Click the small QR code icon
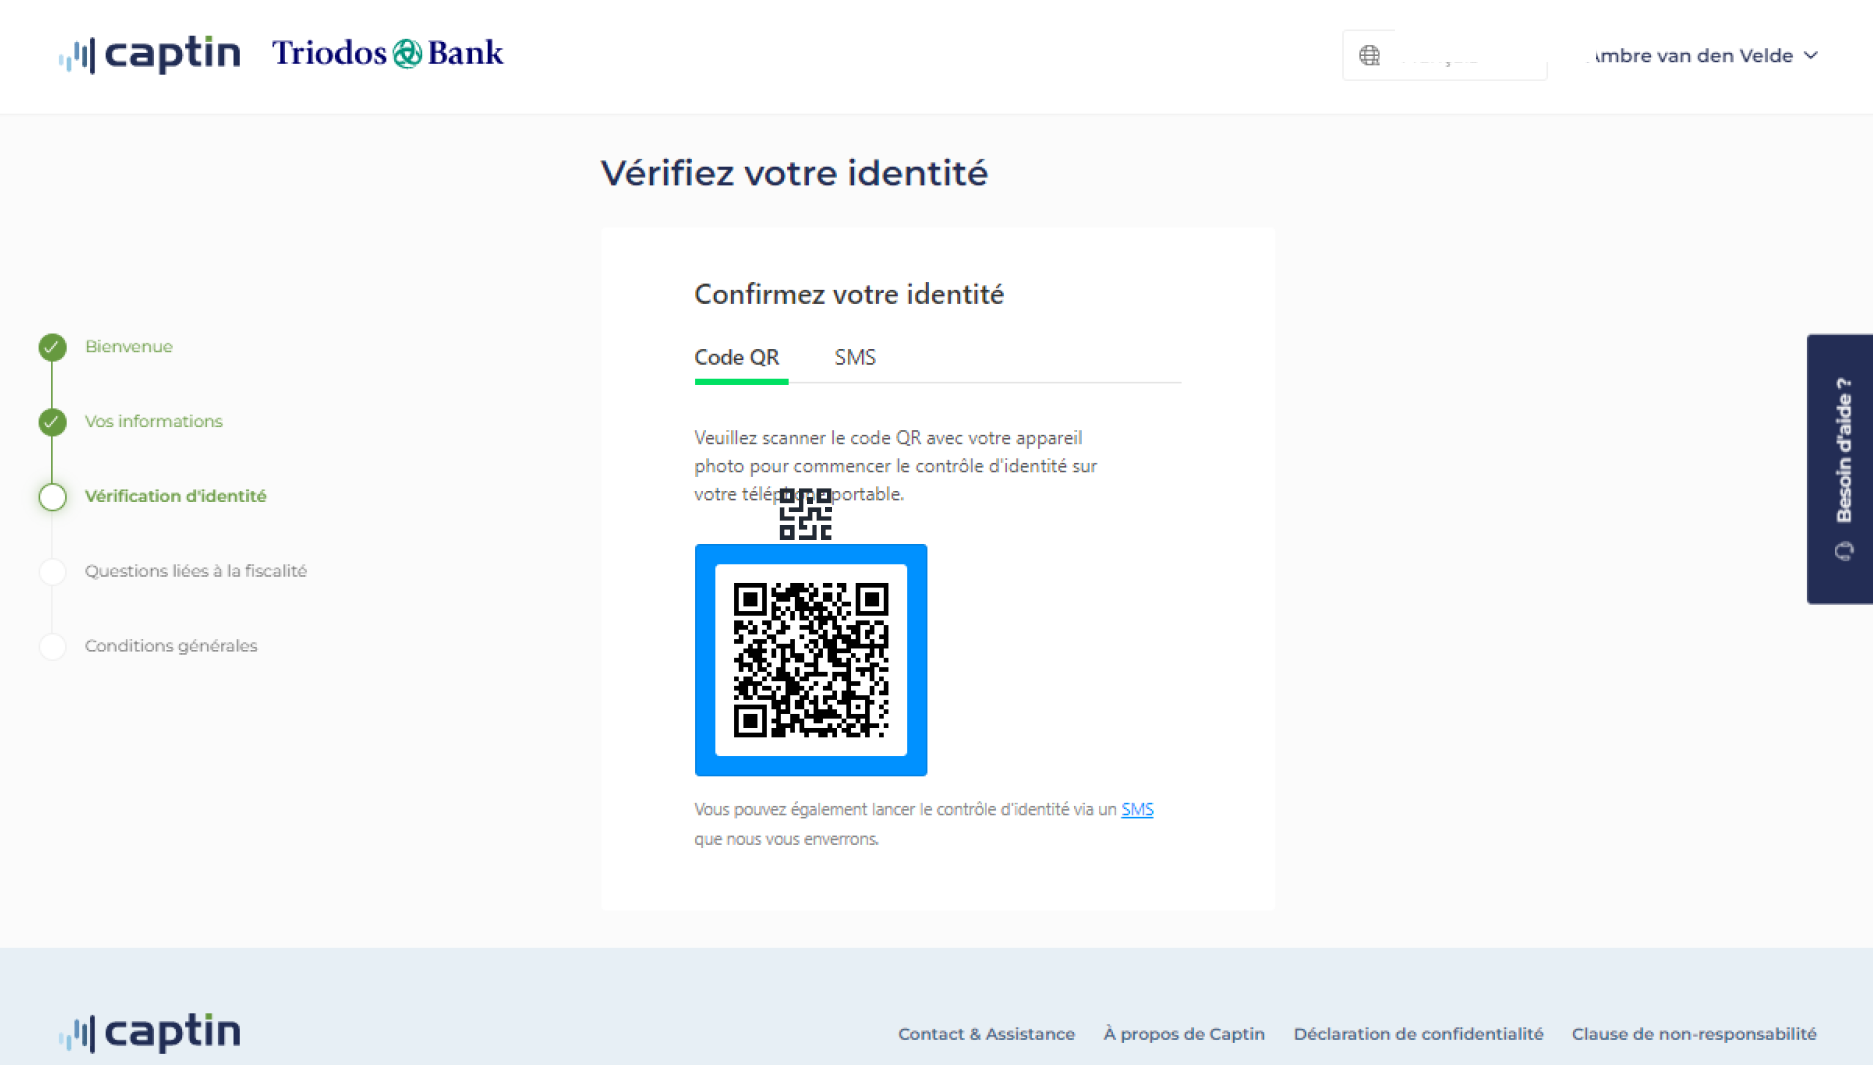 pyautogui.click(x=805, y=514)
